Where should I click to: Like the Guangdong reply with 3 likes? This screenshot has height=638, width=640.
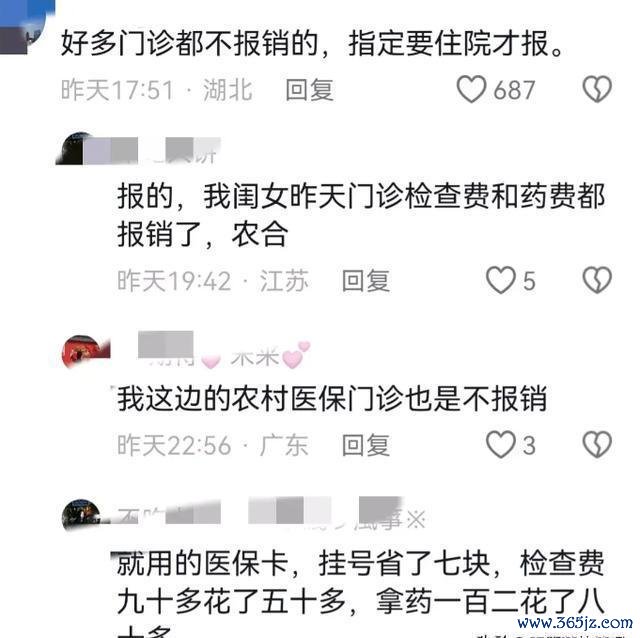pos(500,444)
